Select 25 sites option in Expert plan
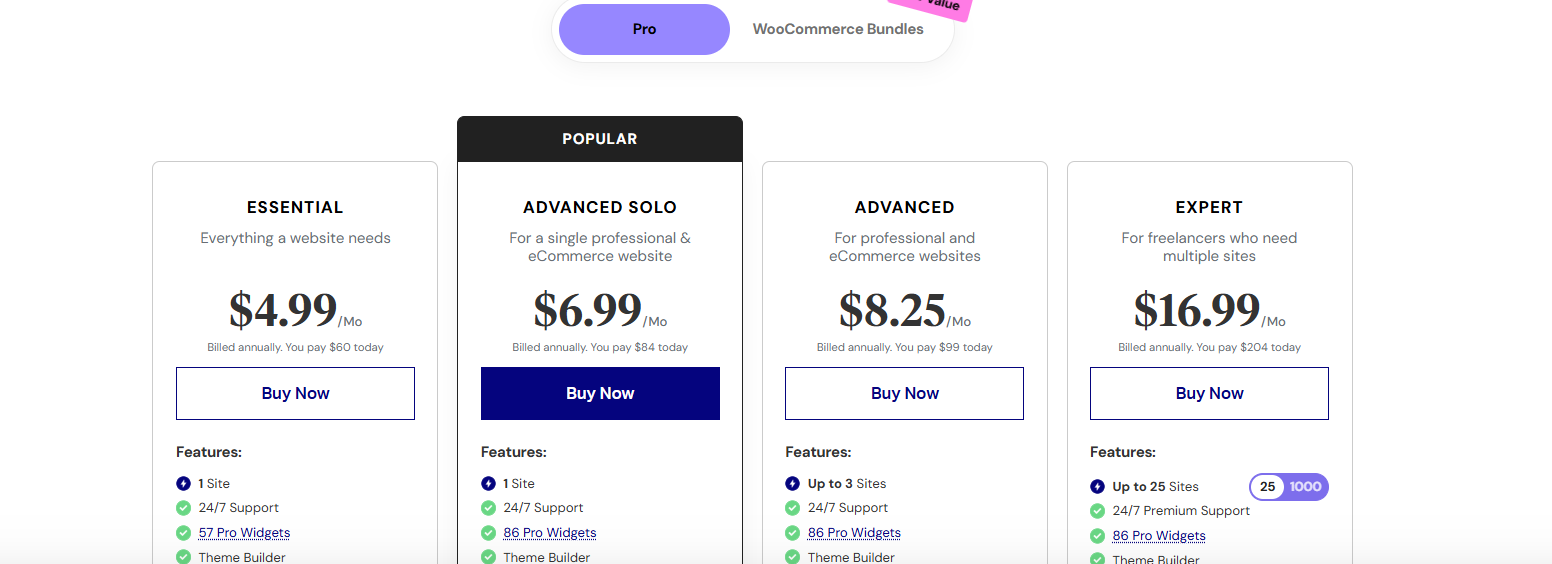The image size is (1552, 564). (1268, 487)
